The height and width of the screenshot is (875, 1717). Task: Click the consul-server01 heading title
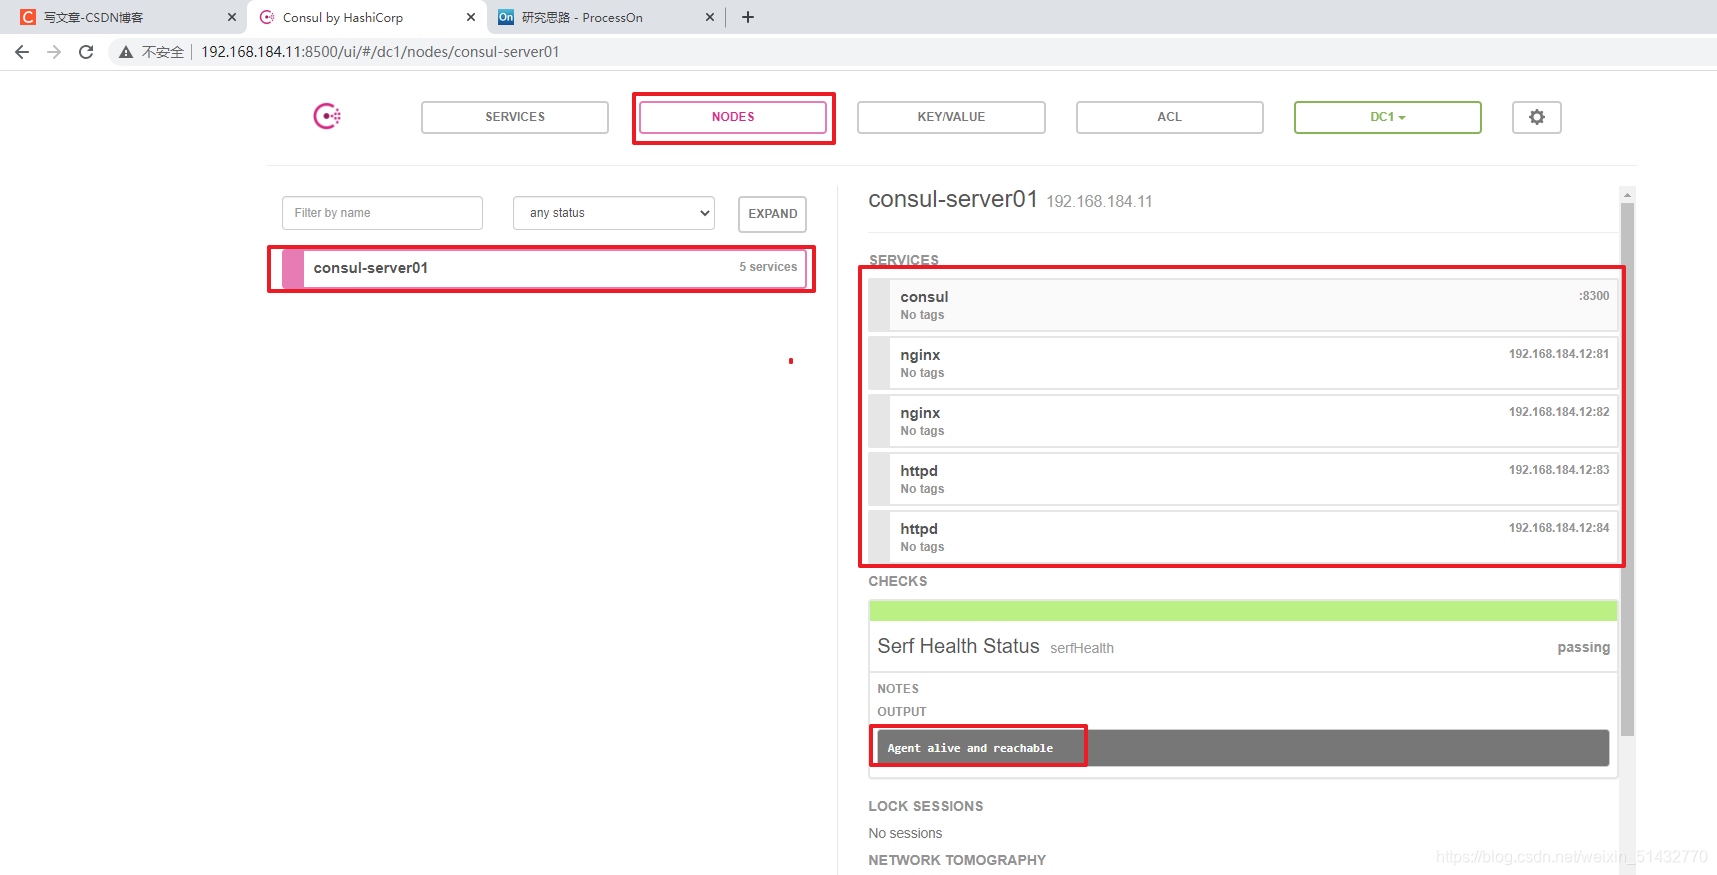953,199
